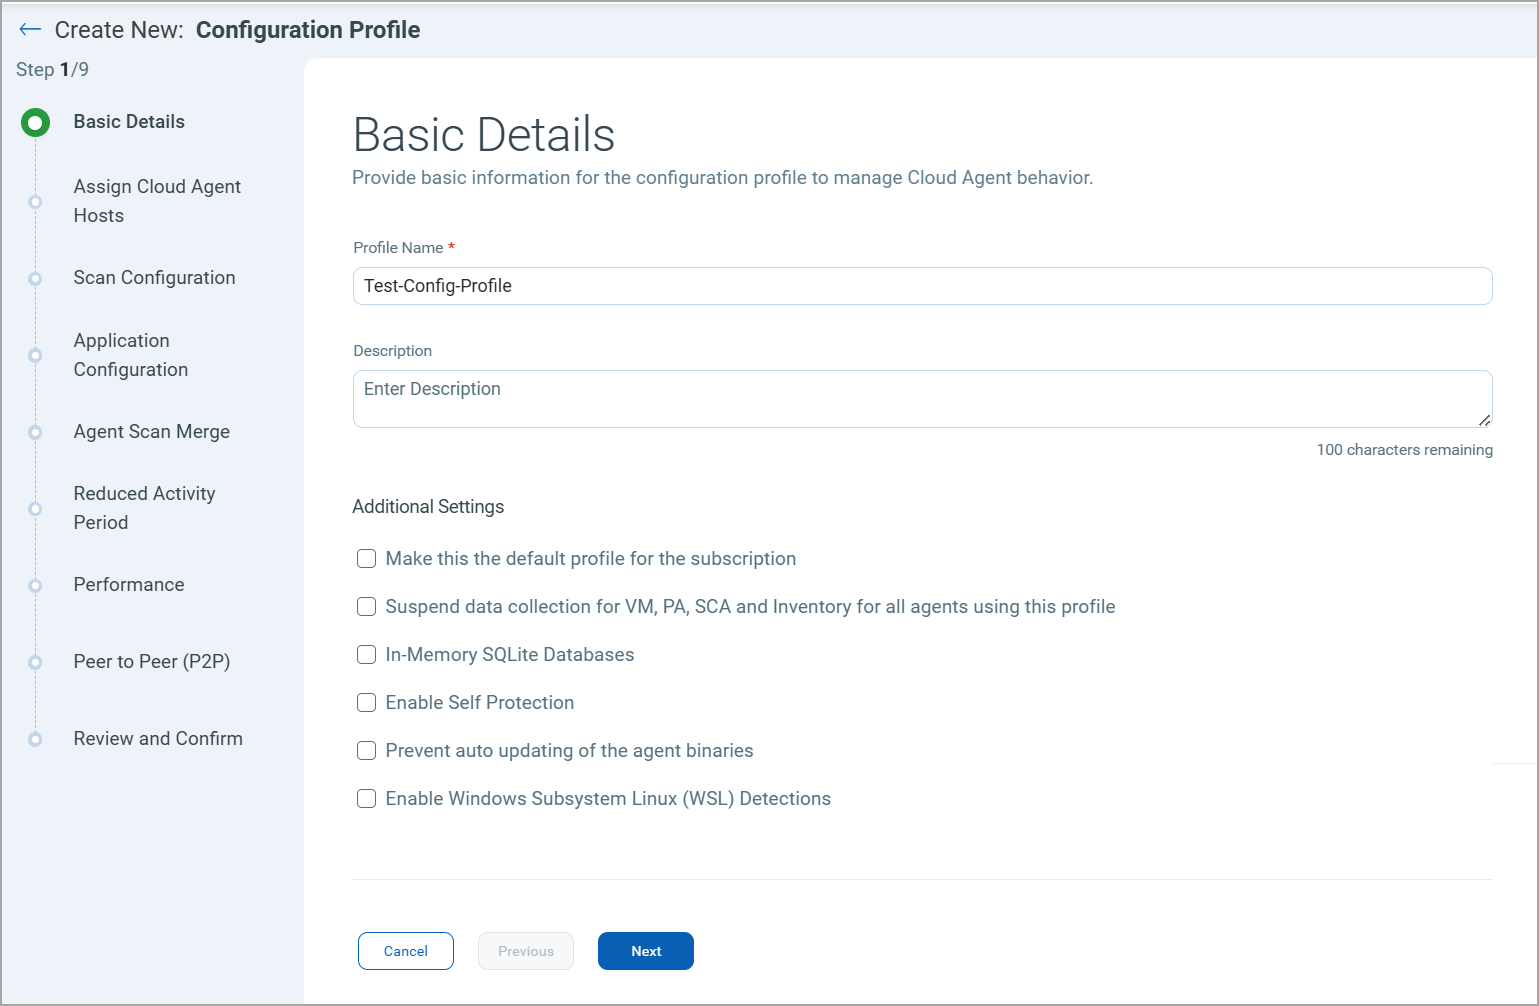
Task: Enable In-Memory SQLite Databases option
Action: coord(366,654)
